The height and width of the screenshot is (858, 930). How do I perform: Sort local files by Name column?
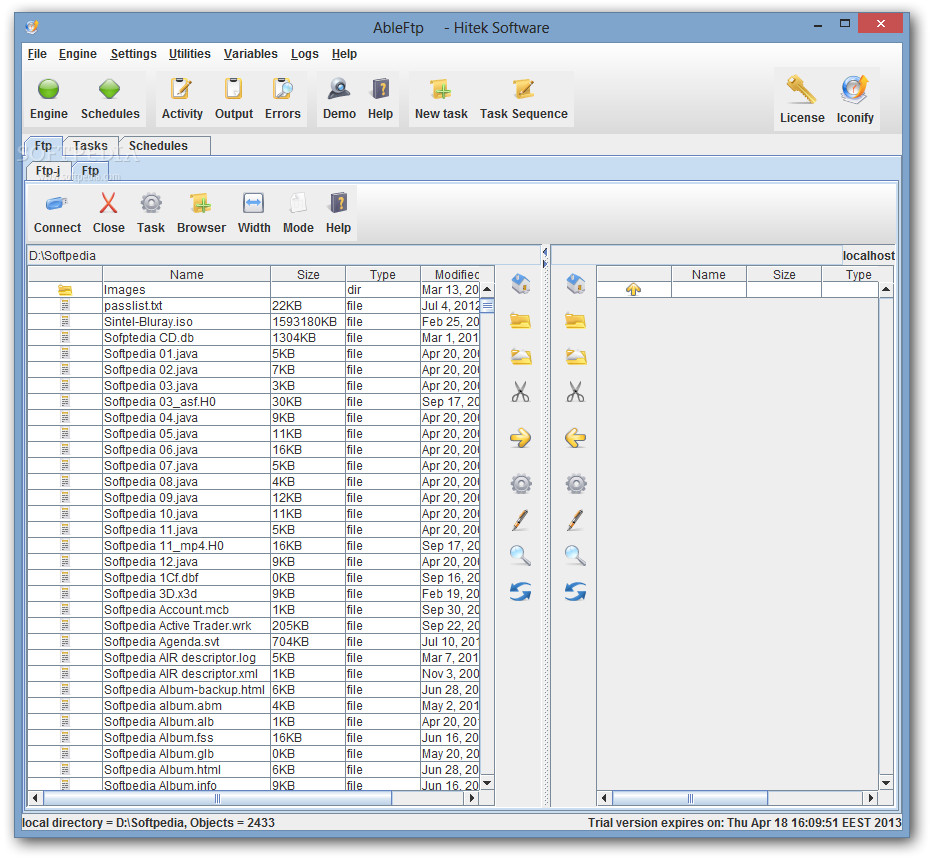(186, 274)
